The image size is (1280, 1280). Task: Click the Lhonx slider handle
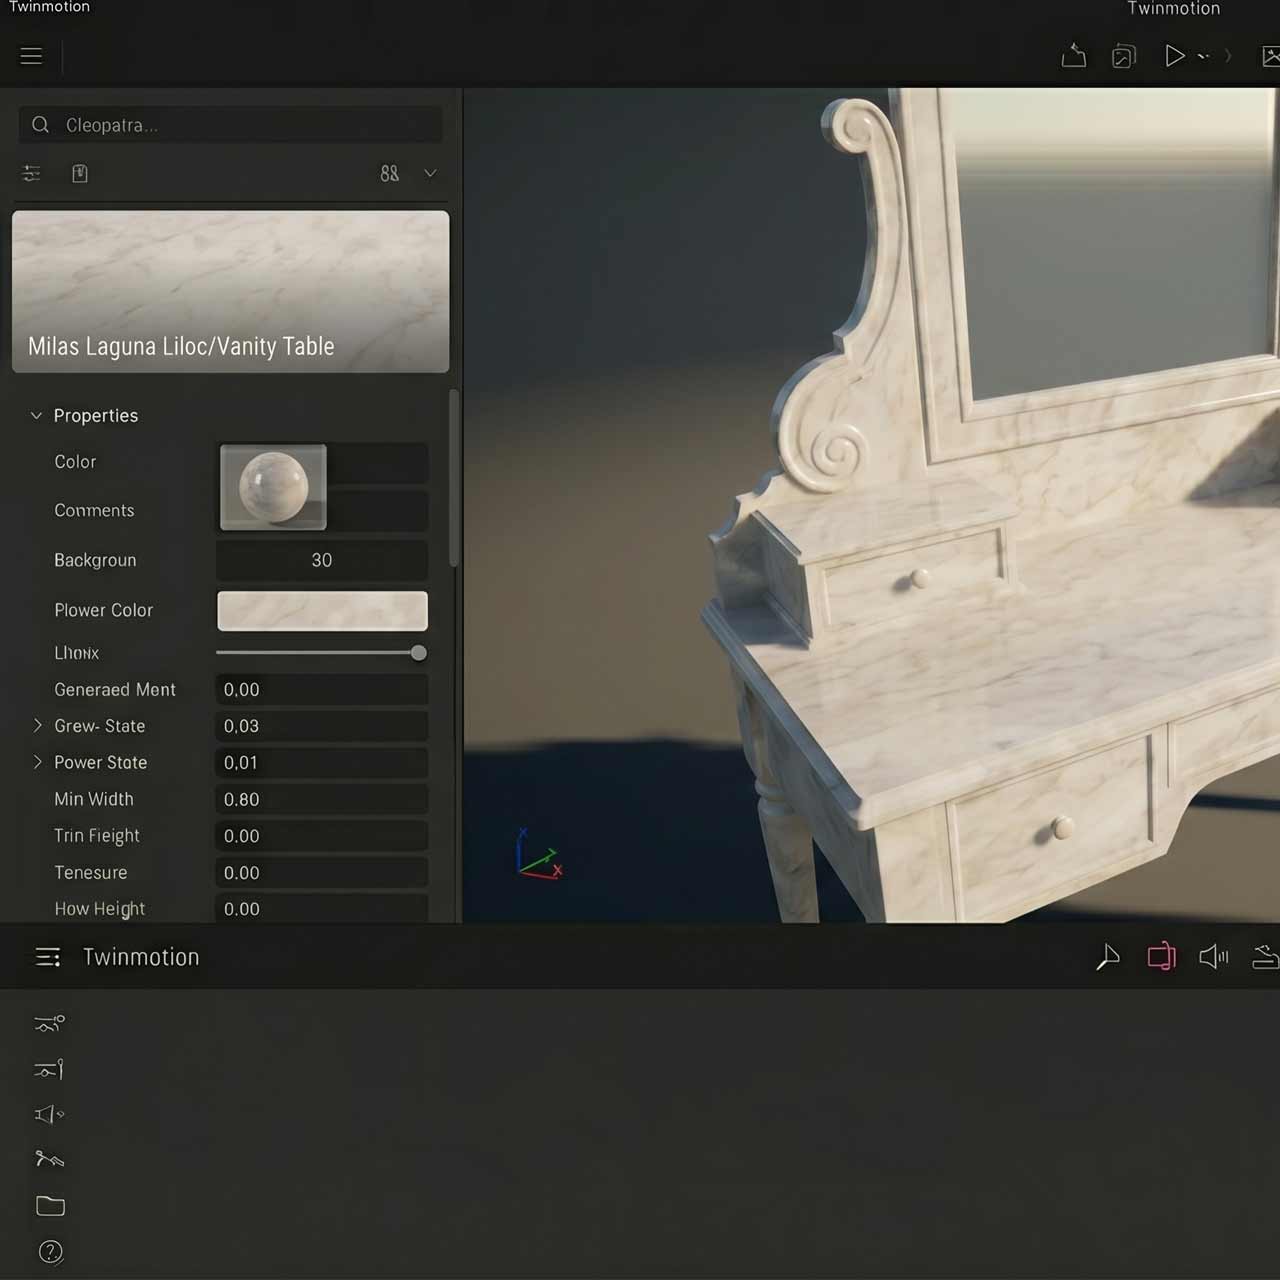pos(419,653)
